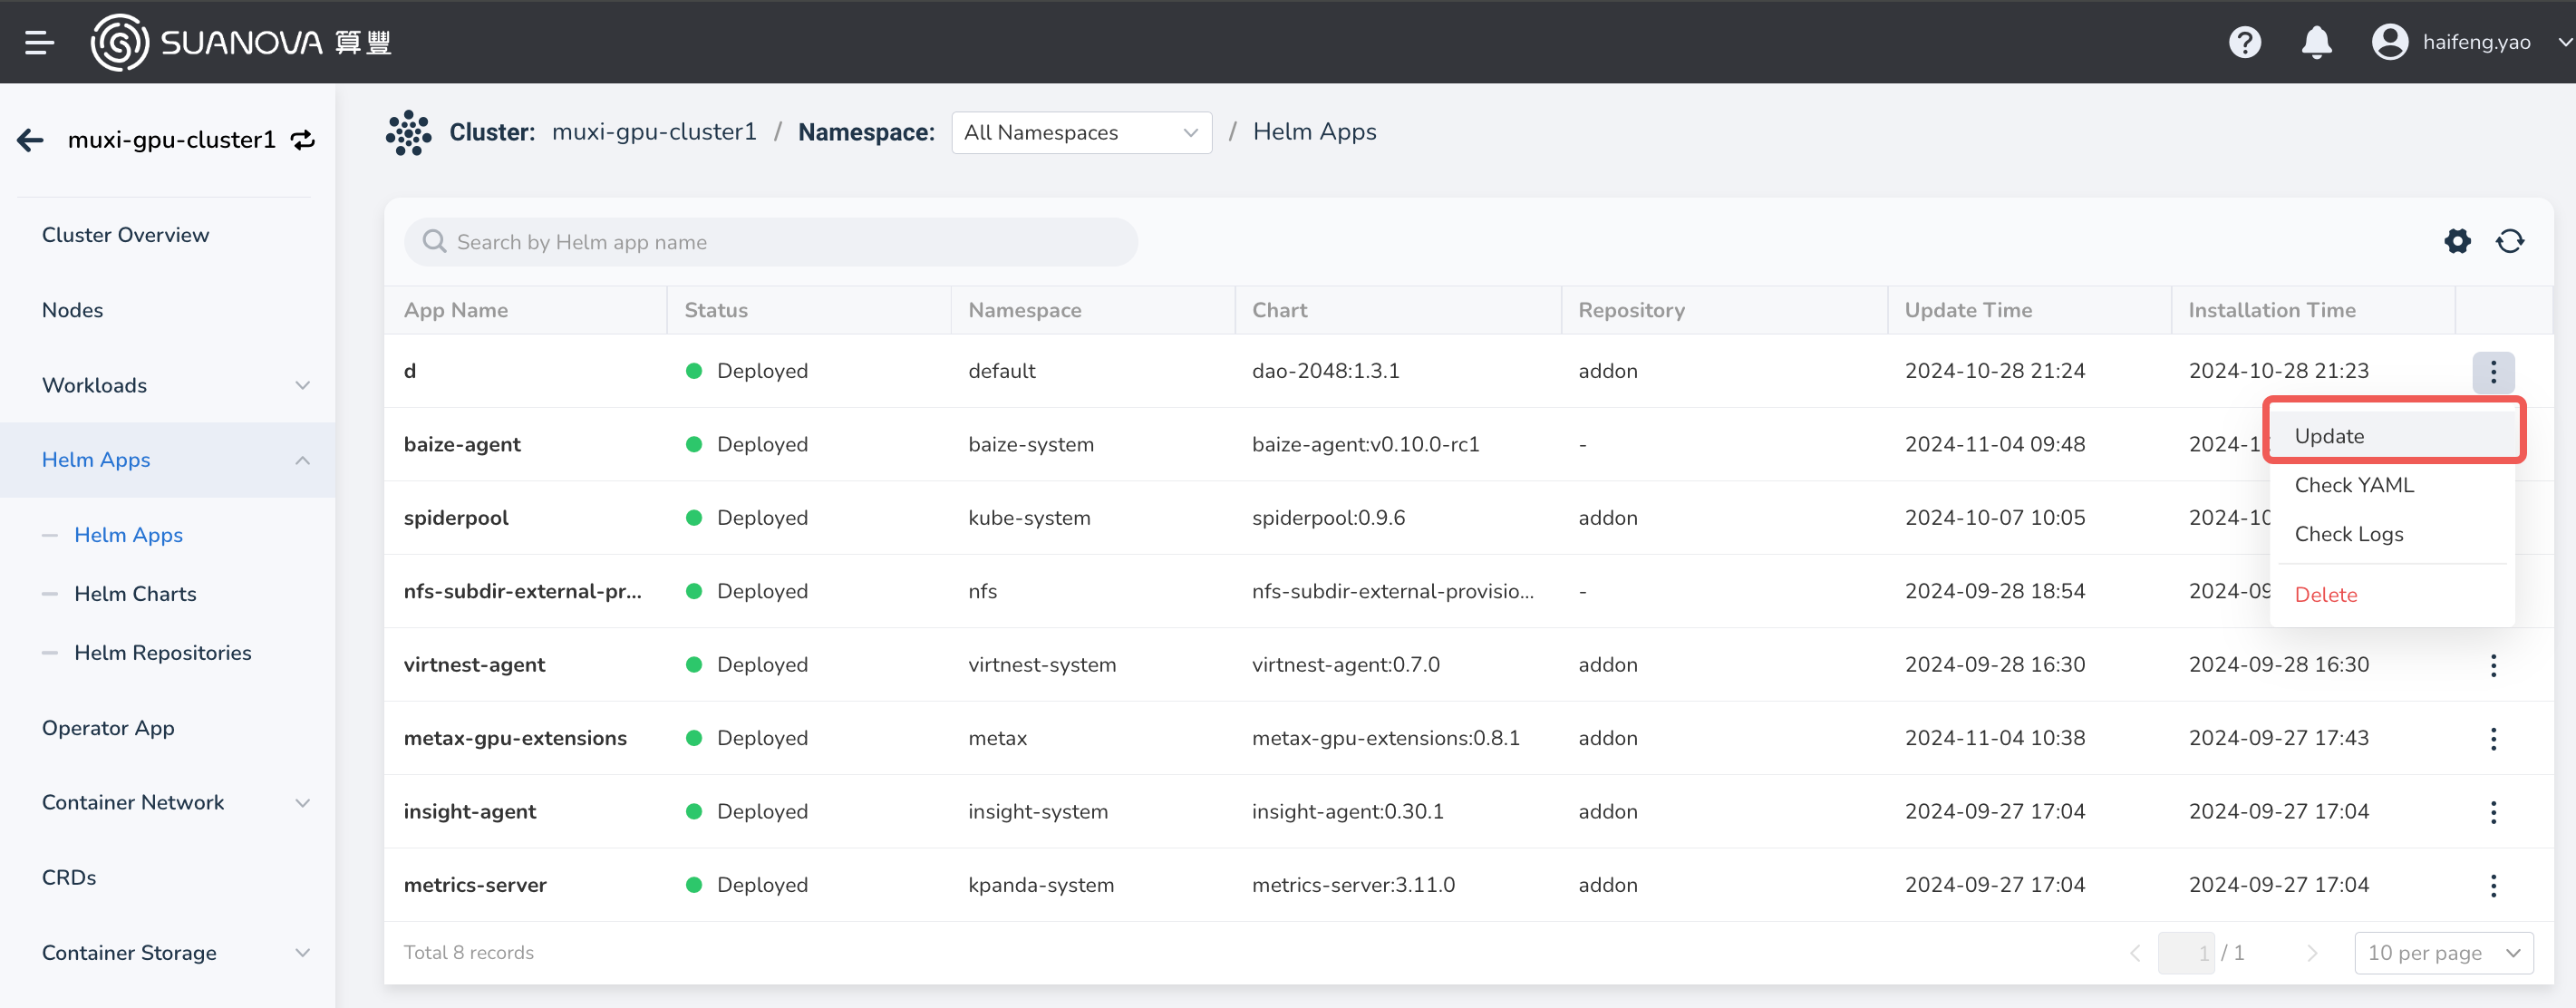The width and height of the screenshot is (2576, 1008).
Task: Open Operator App in sidebar
Action: [x=108, y=728]
